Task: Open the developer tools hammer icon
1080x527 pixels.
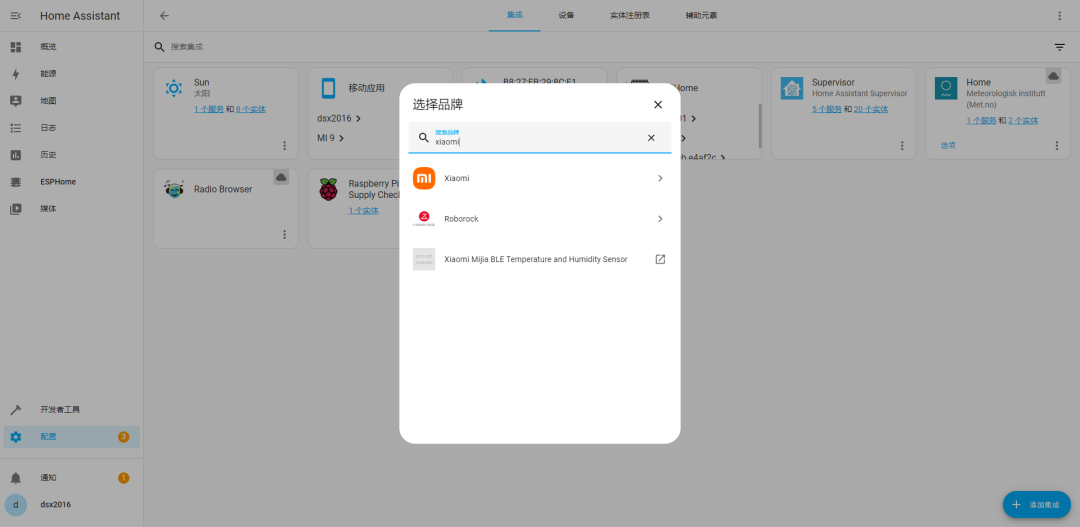Action: [x=16, y=410]
